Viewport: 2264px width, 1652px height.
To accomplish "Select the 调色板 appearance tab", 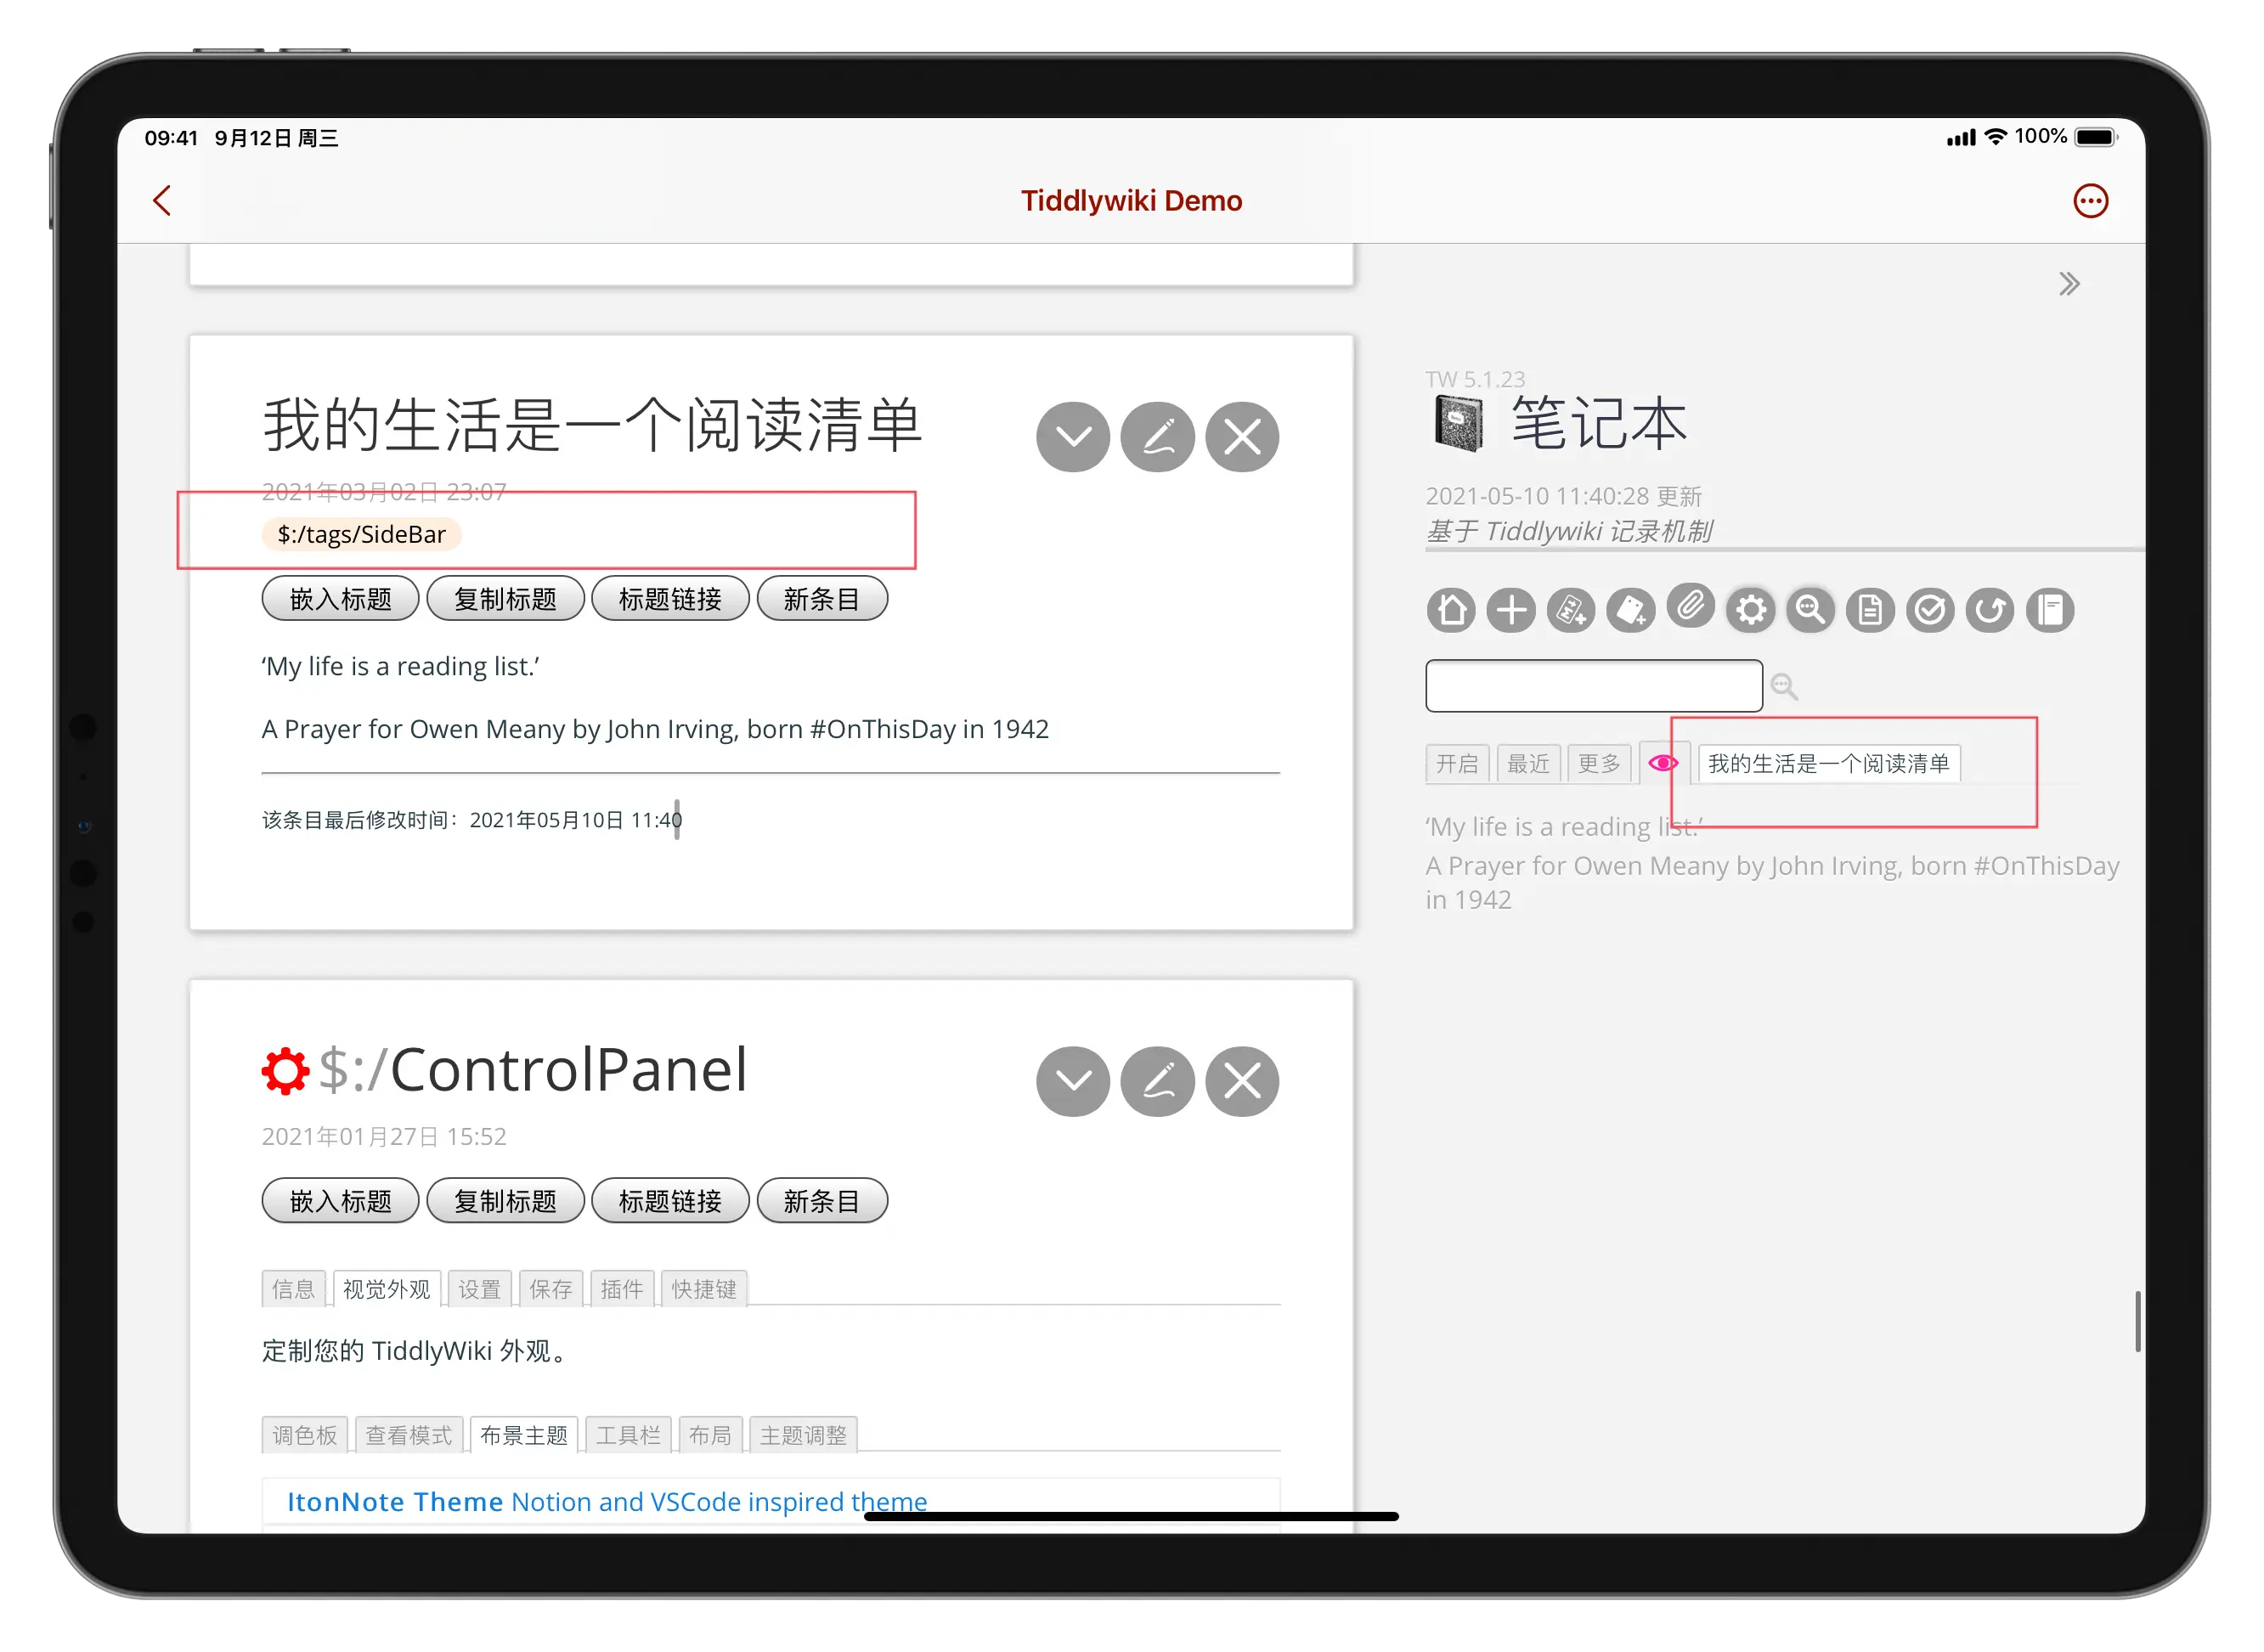I will click(304, 1436).
